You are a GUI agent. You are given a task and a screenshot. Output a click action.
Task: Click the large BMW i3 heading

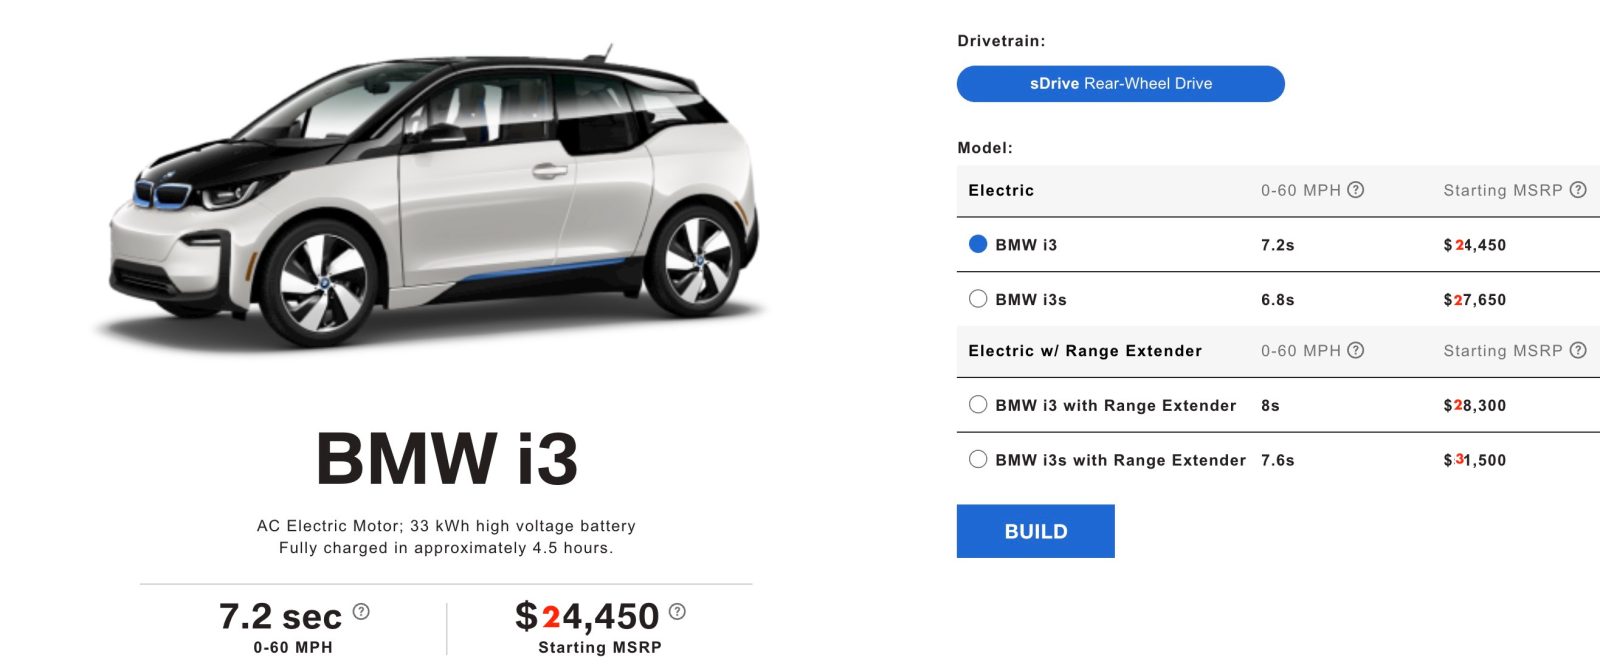pyautogui.click(x=447, y=459)
